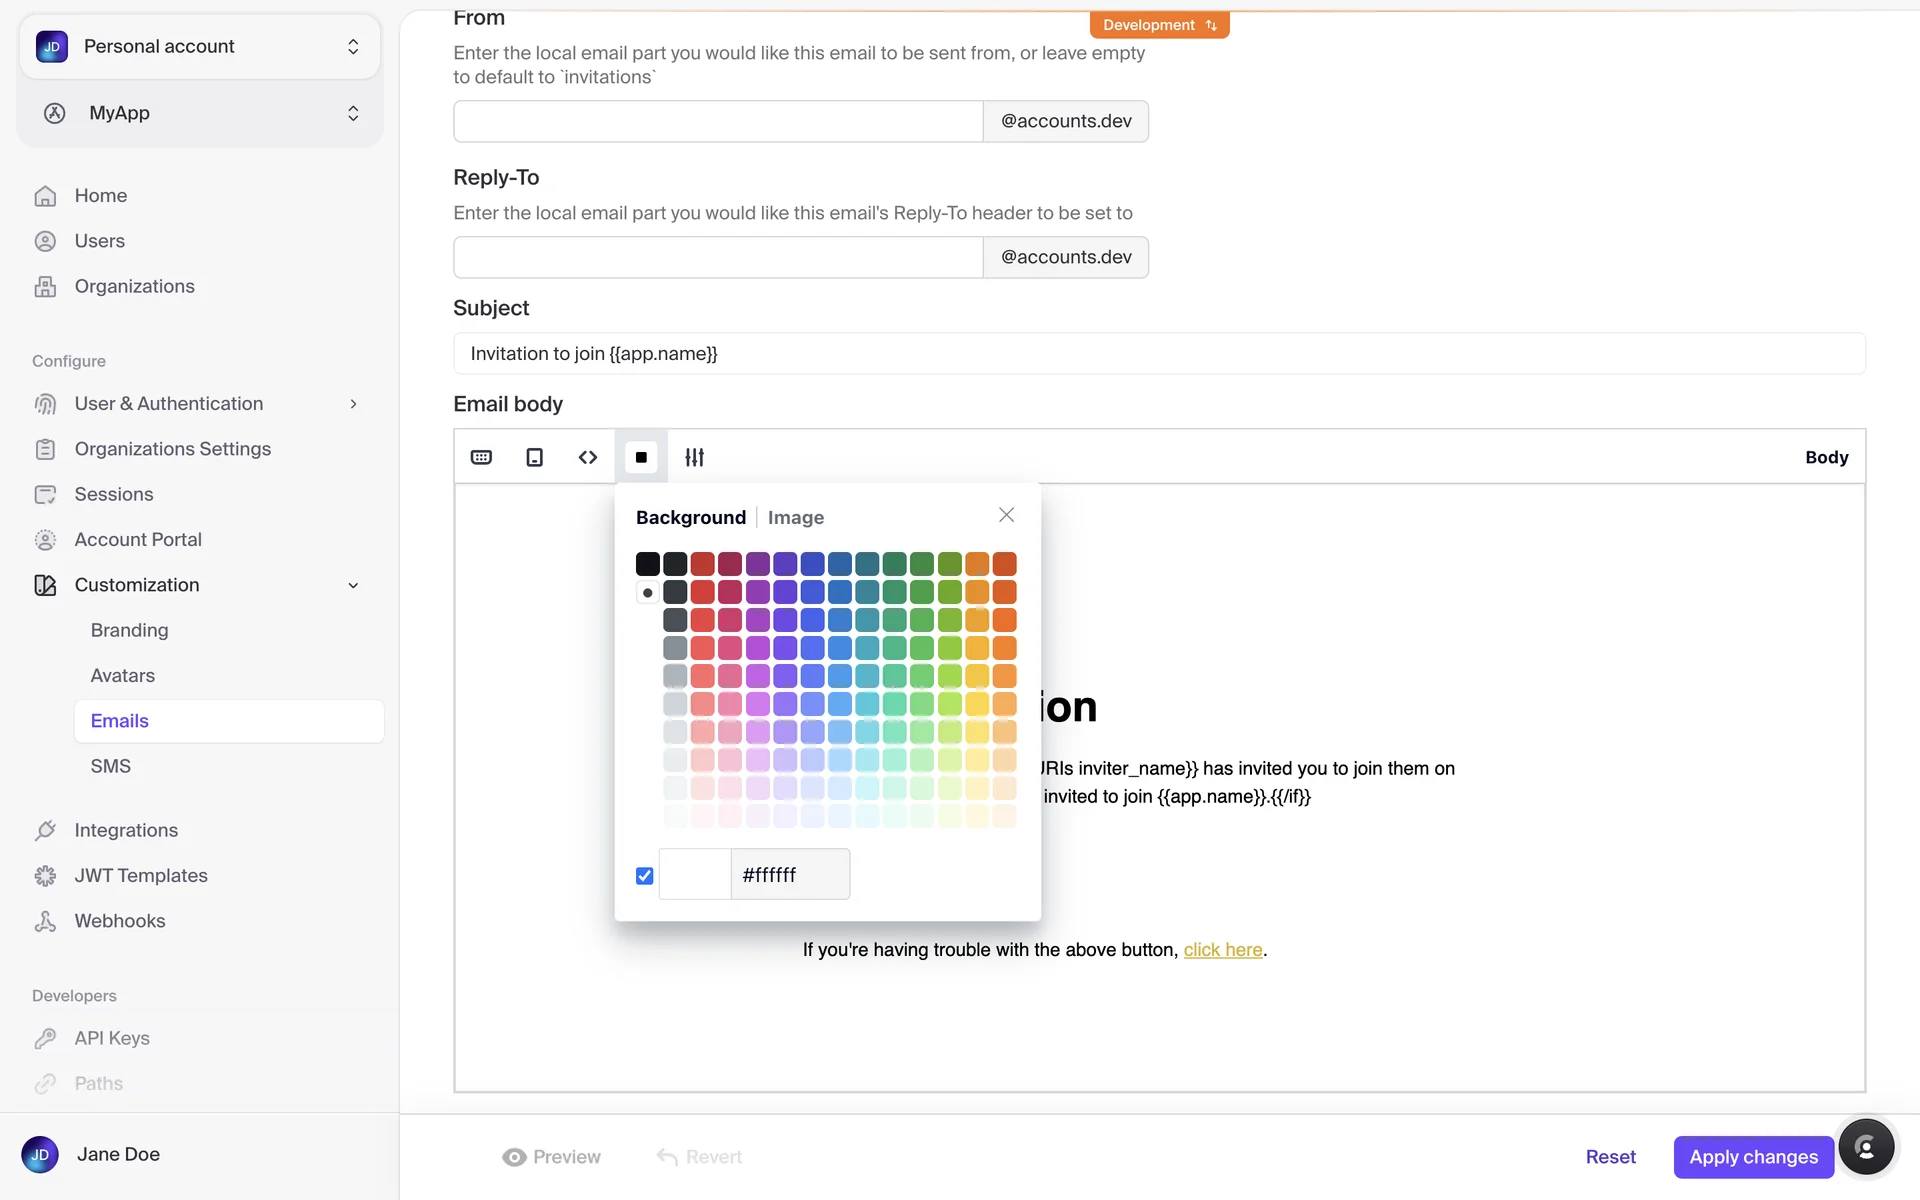Pick the black swatch in color grid
This screenshot has height=1200, width=1920.
pyautogui.click(x=648, y=564)
